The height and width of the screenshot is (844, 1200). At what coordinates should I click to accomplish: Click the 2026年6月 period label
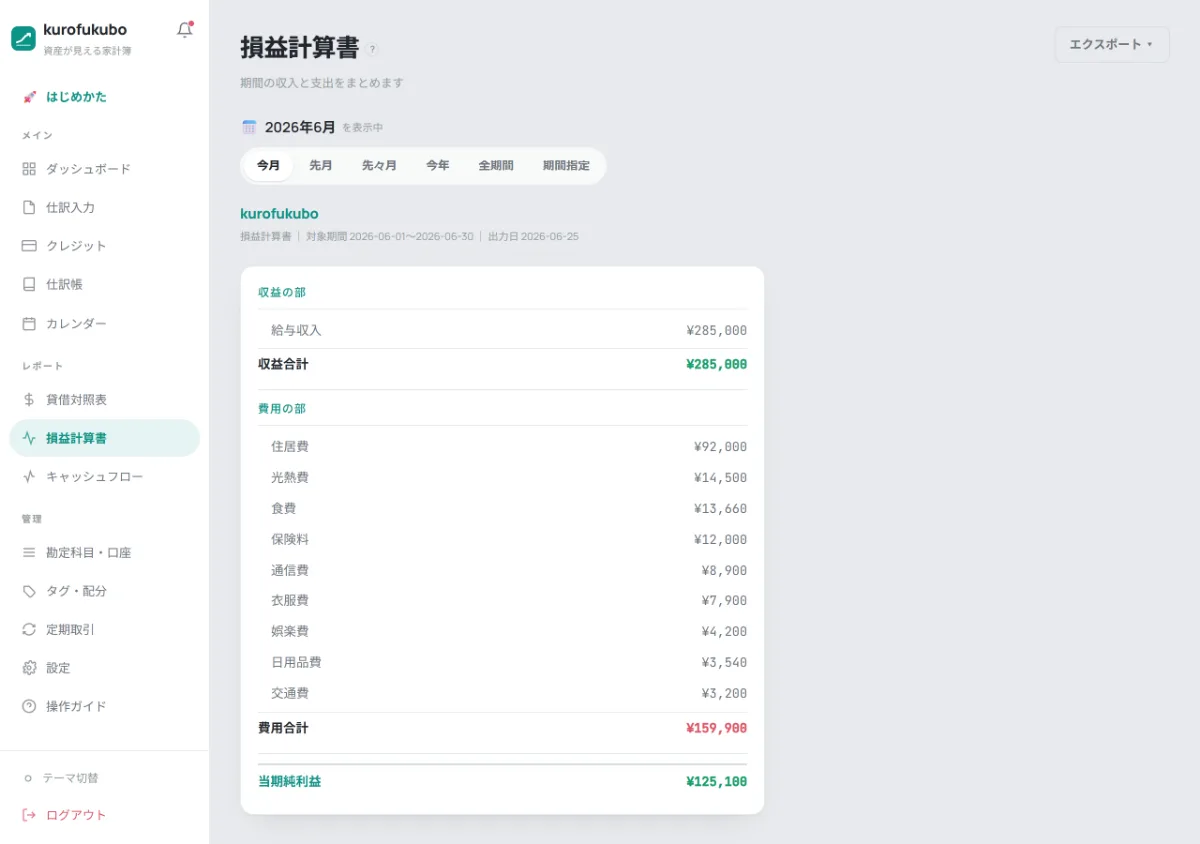(300, 127)
